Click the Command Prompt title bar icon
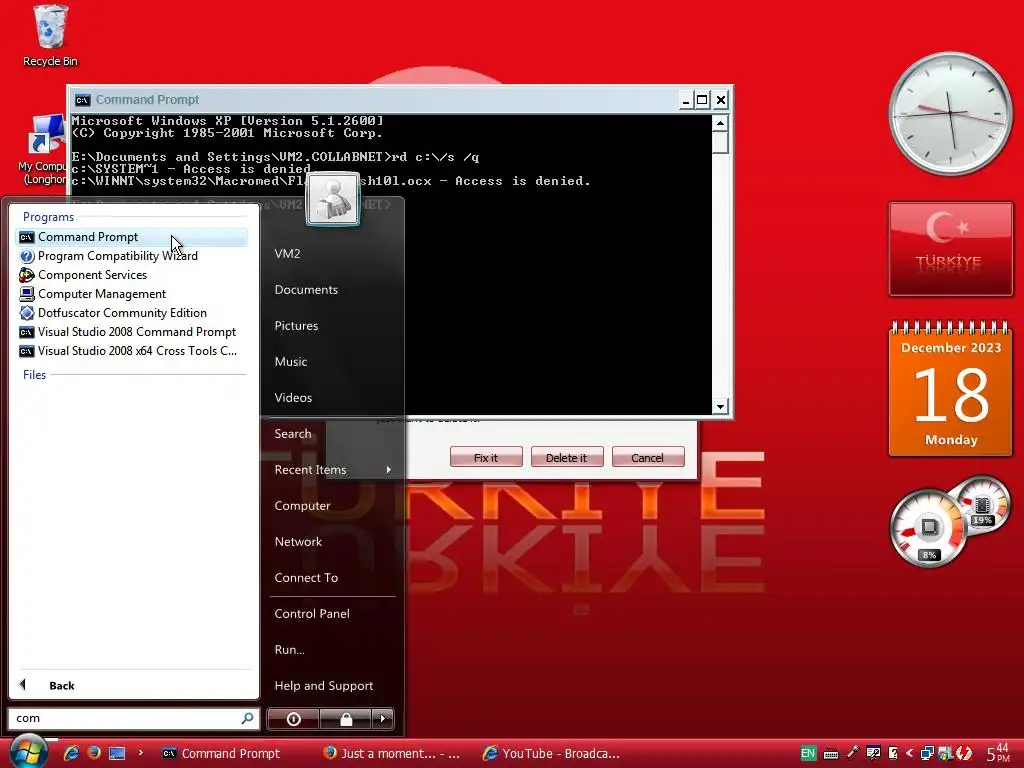The height and width of the screenshot is (768, 1024). (x=82, y=100)
